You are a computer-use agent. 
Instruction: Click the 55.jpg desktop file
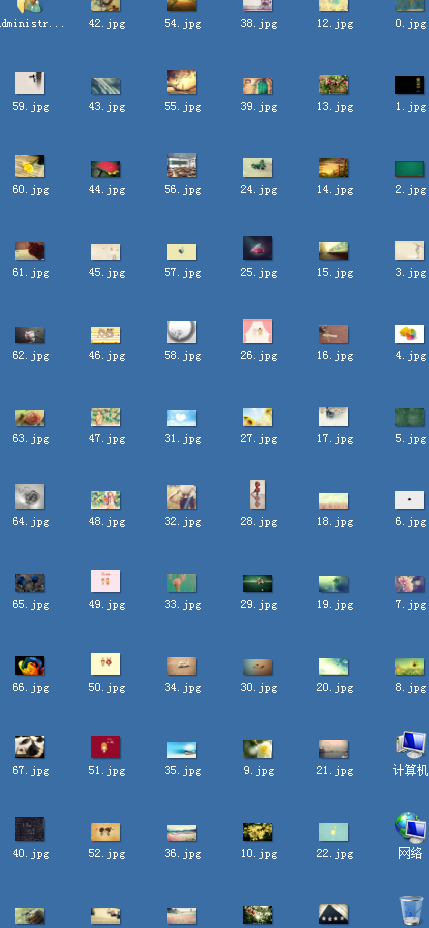point(182,82)
